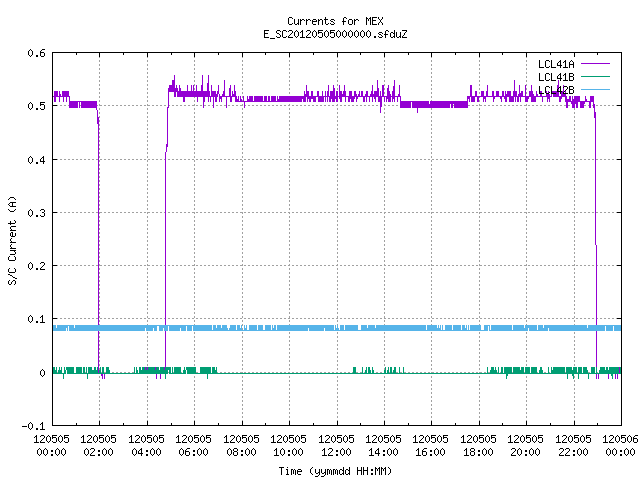Click the x-axis tick '120505 20:00'

(525, 446)
